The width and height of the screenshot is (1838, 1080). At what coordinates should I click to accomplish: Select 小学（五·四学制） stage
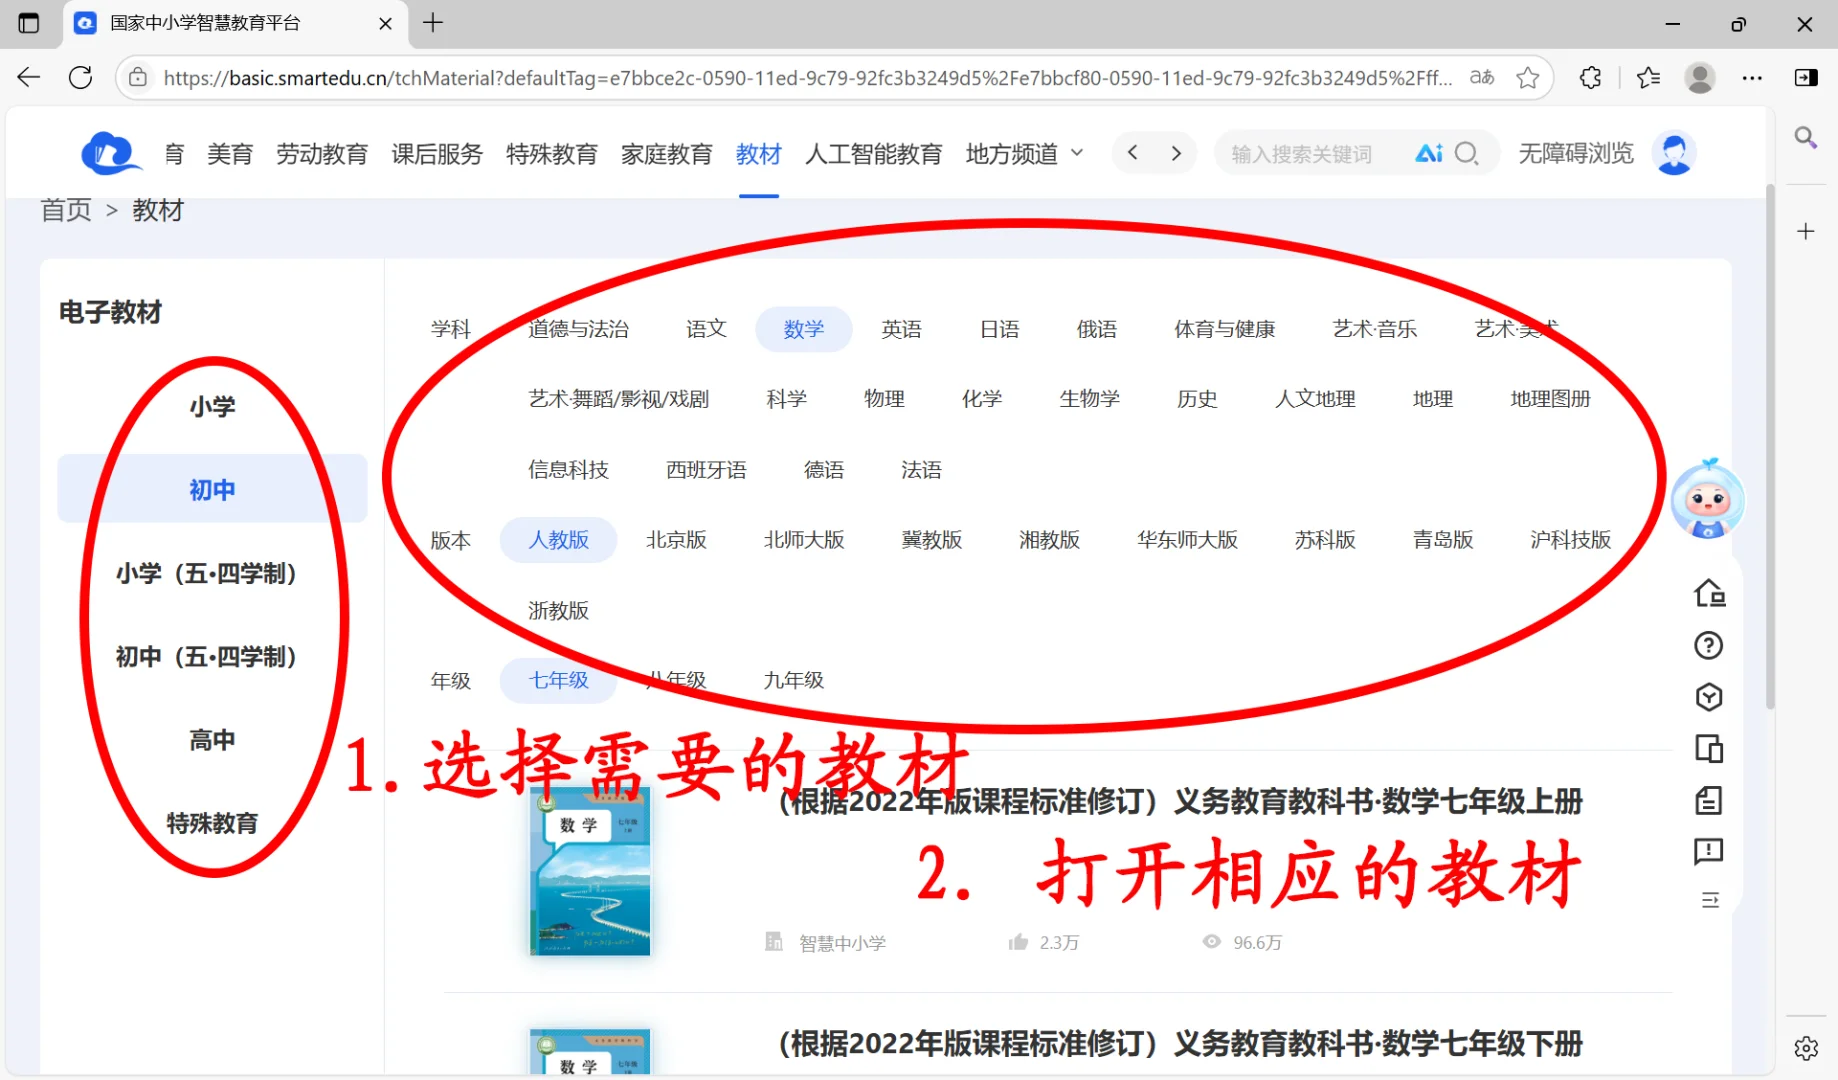point(212,573)
